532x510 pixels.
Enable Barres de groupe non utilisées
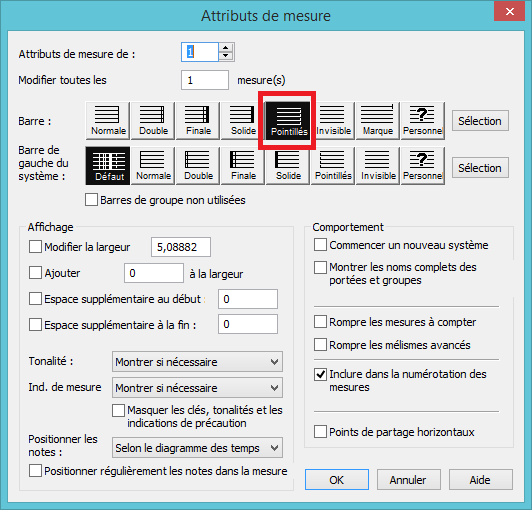click(x=91, y=200)
